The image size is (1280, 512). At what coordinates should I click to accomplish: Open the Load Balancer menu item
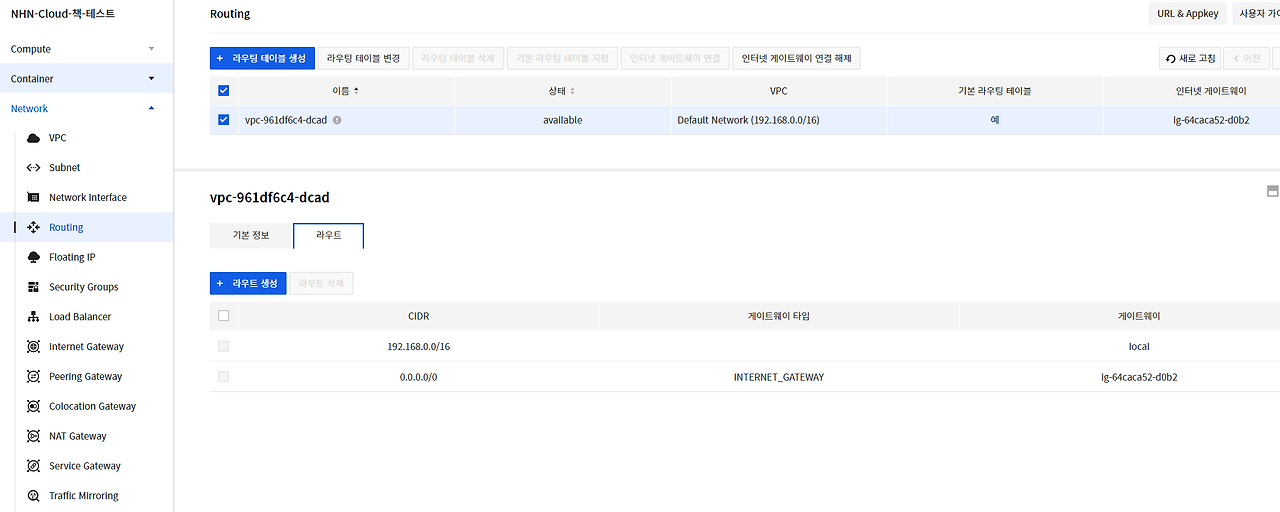tap(80, 317)
